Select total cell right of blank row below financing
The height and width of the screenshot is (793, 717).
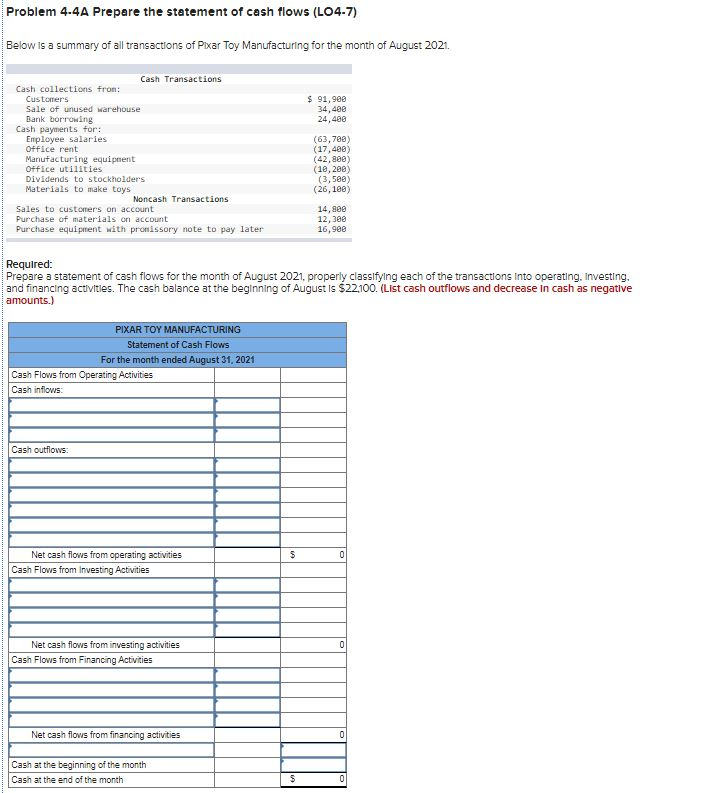pos(313,750)
